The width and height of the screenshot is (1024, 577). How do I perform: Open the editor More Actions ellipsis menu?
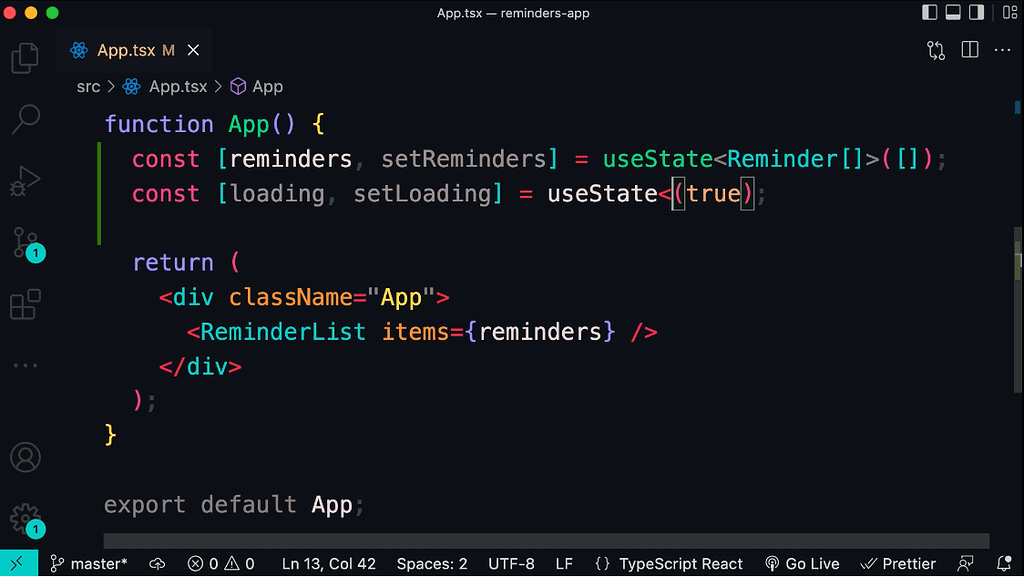(x=1003, y=49)
